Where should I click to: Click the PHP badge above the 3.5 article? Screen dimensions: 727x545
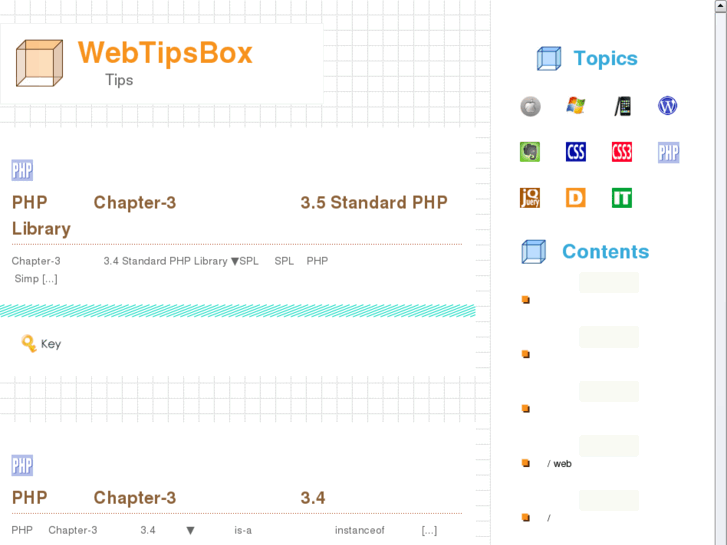tap(22, 170)
